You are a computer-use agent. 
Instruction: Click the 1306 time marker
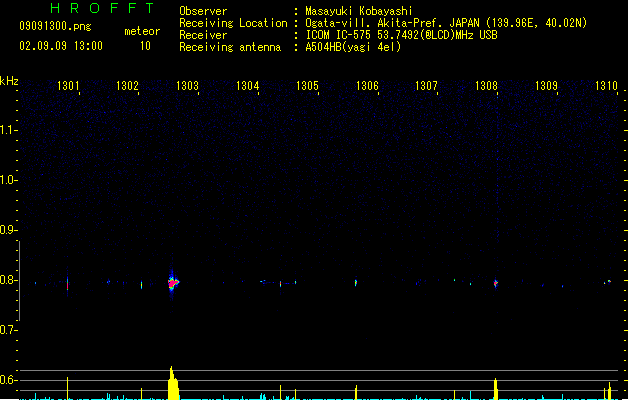[367, 86]
